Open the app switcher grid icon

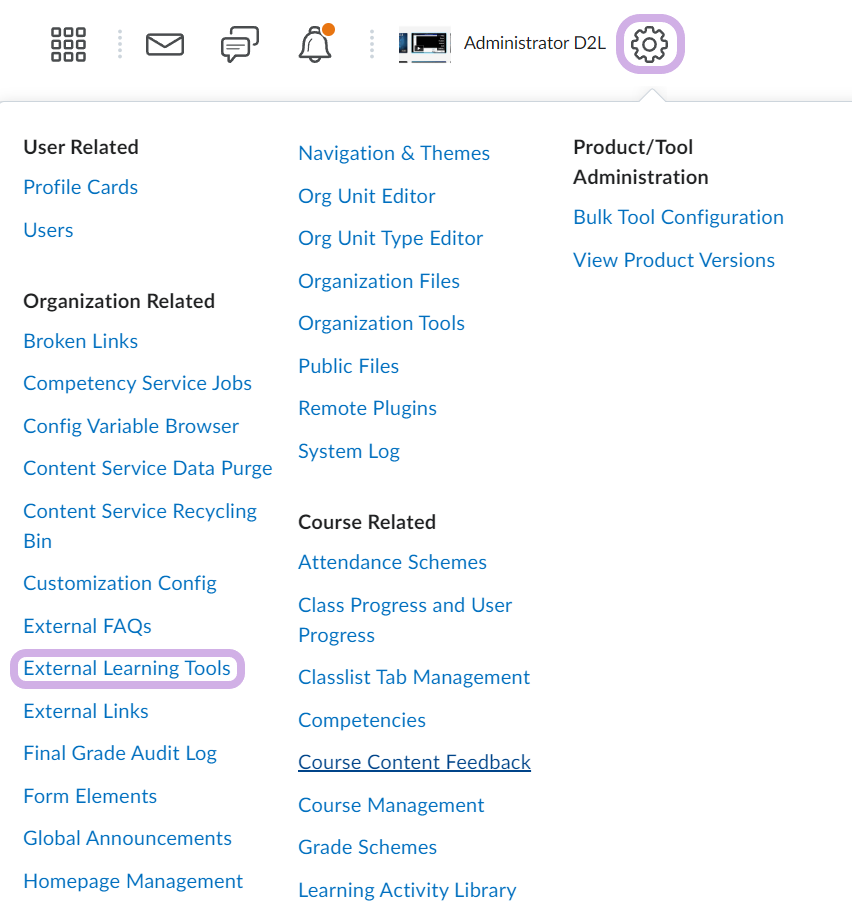(68, 44)
